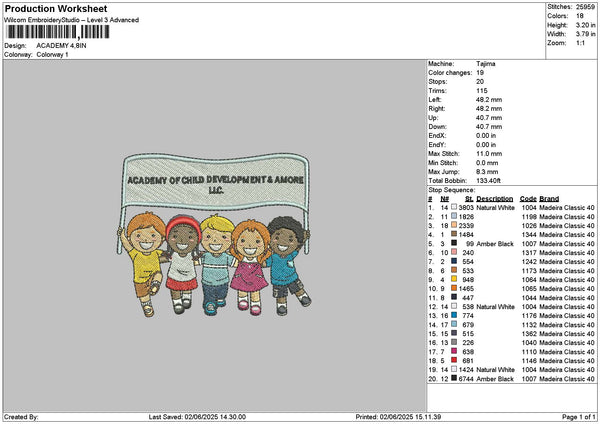The width and height of the screenshot is (600, 424).
Task: Click the Total Bobbin value '133.40ft'
Action: point(488,181)
